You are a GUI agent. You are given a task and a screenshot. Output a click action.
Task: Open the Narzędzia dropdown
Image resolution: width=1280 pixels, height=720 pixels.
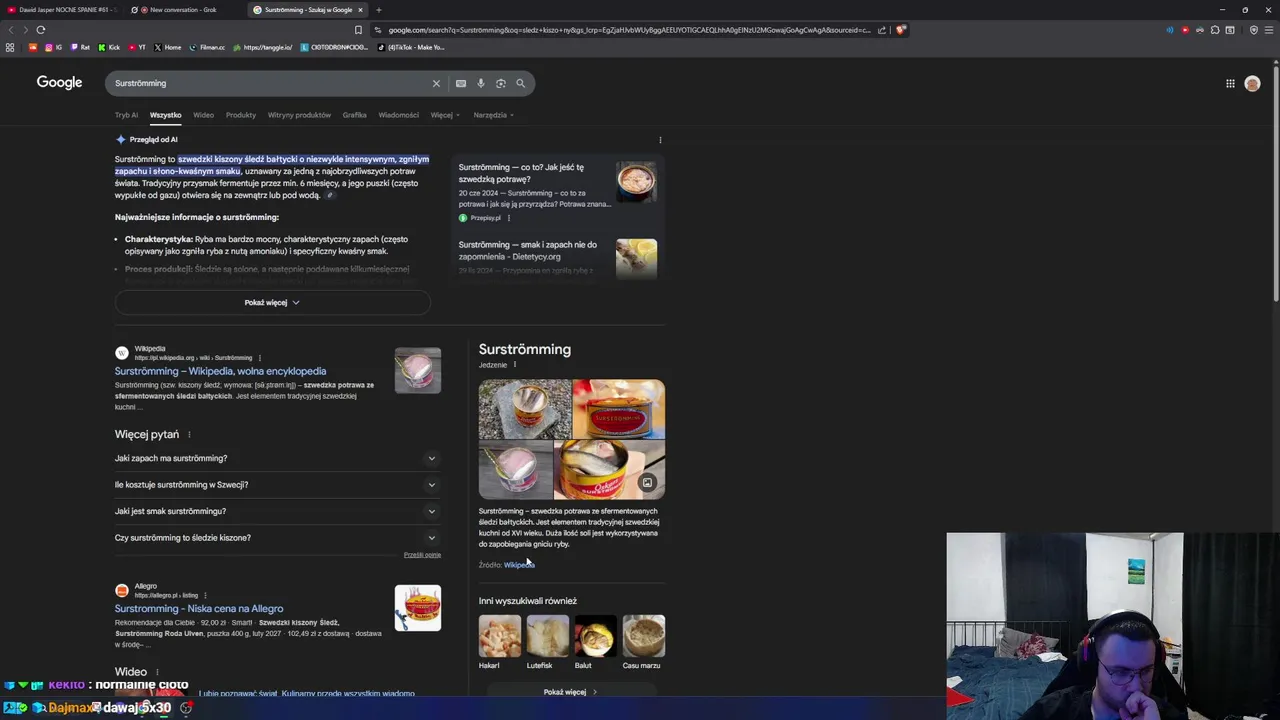coord(493,115)
